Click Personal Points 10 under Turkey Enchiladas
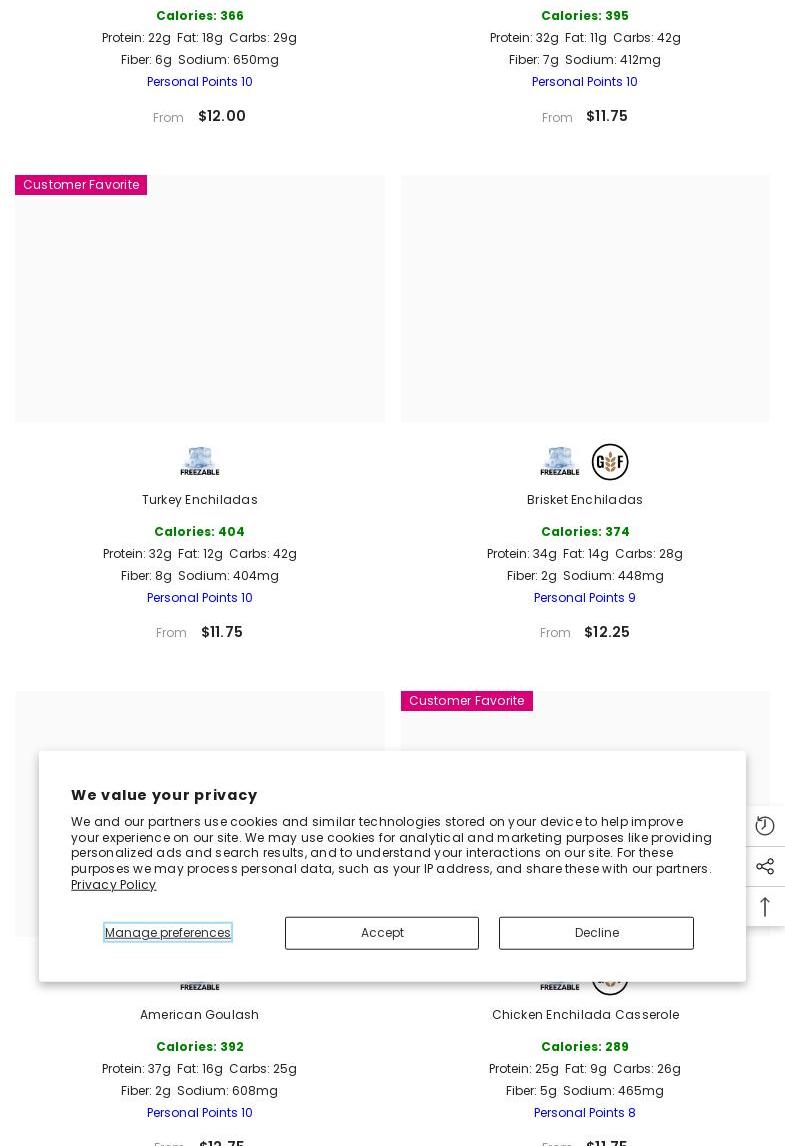Screen dimensions: 785x1146 (200, 598)
